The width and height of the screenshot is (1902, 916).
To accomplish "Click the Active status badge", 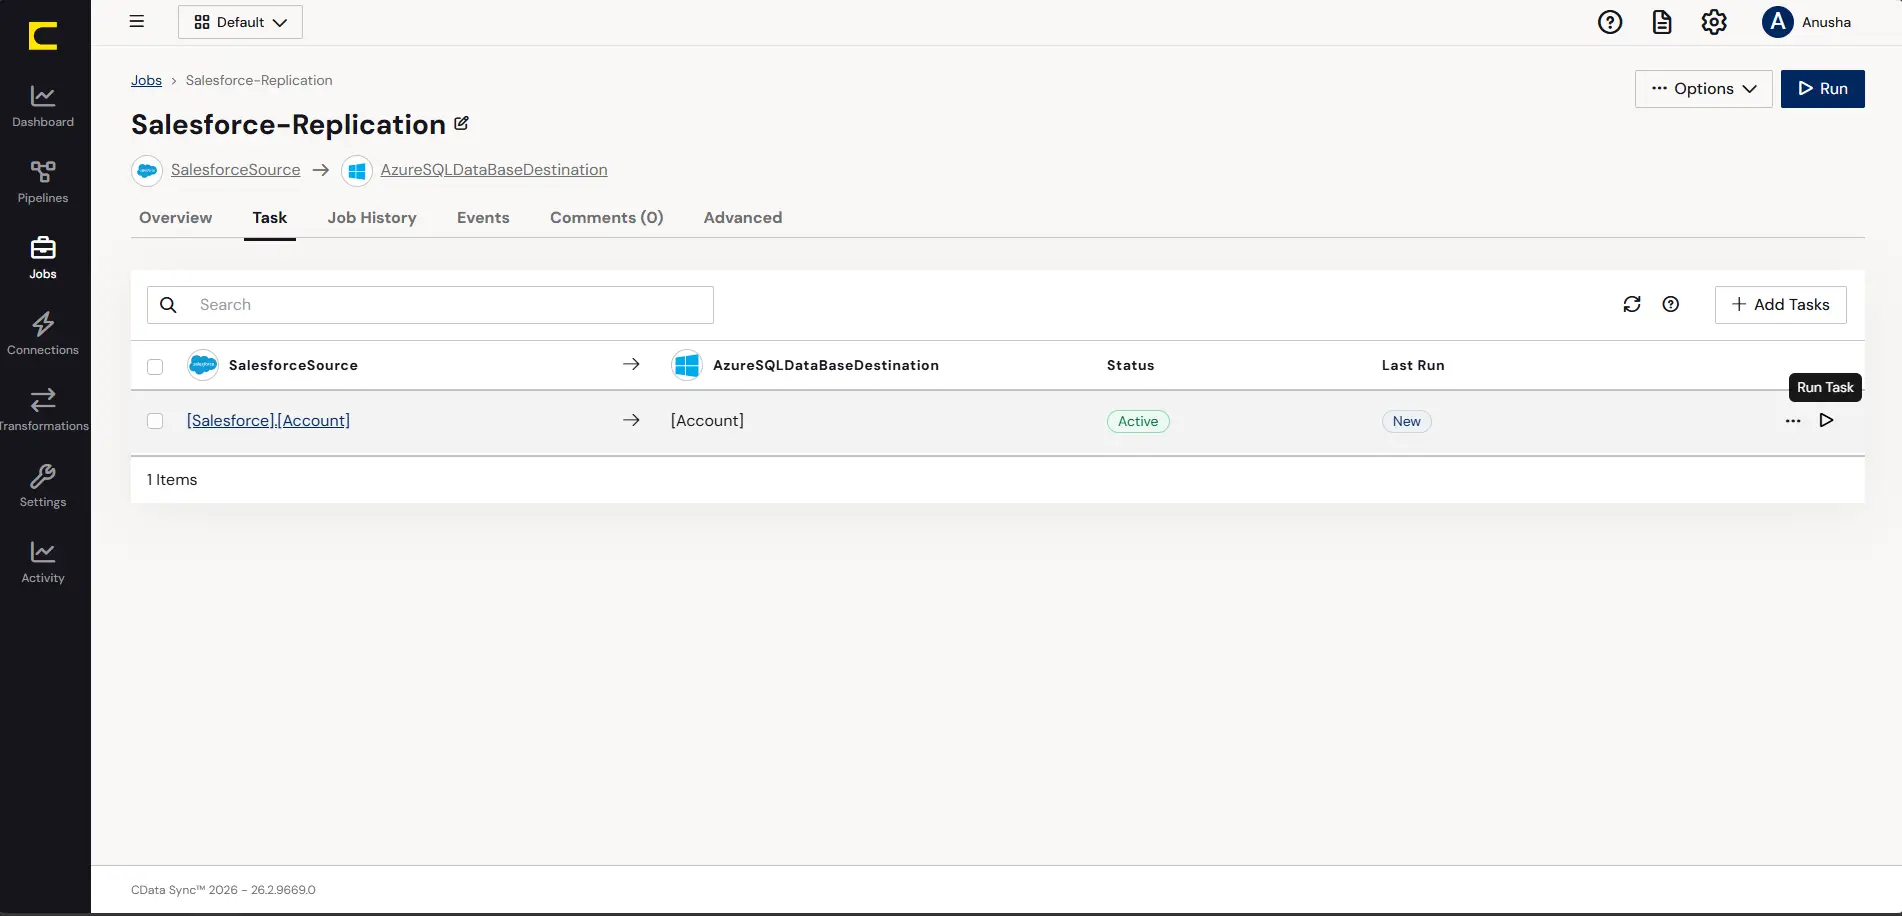I will [1138, 422].
